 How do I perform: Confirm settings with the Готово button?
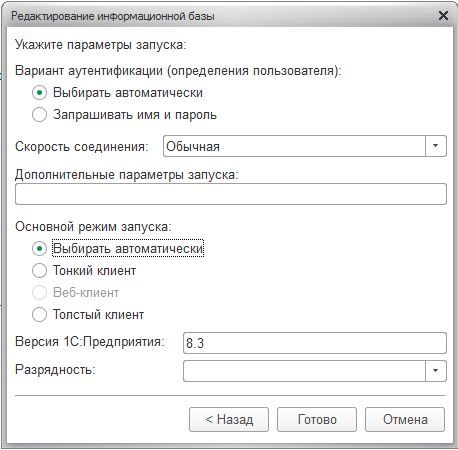pyautogui.click(x=317, y=419)
